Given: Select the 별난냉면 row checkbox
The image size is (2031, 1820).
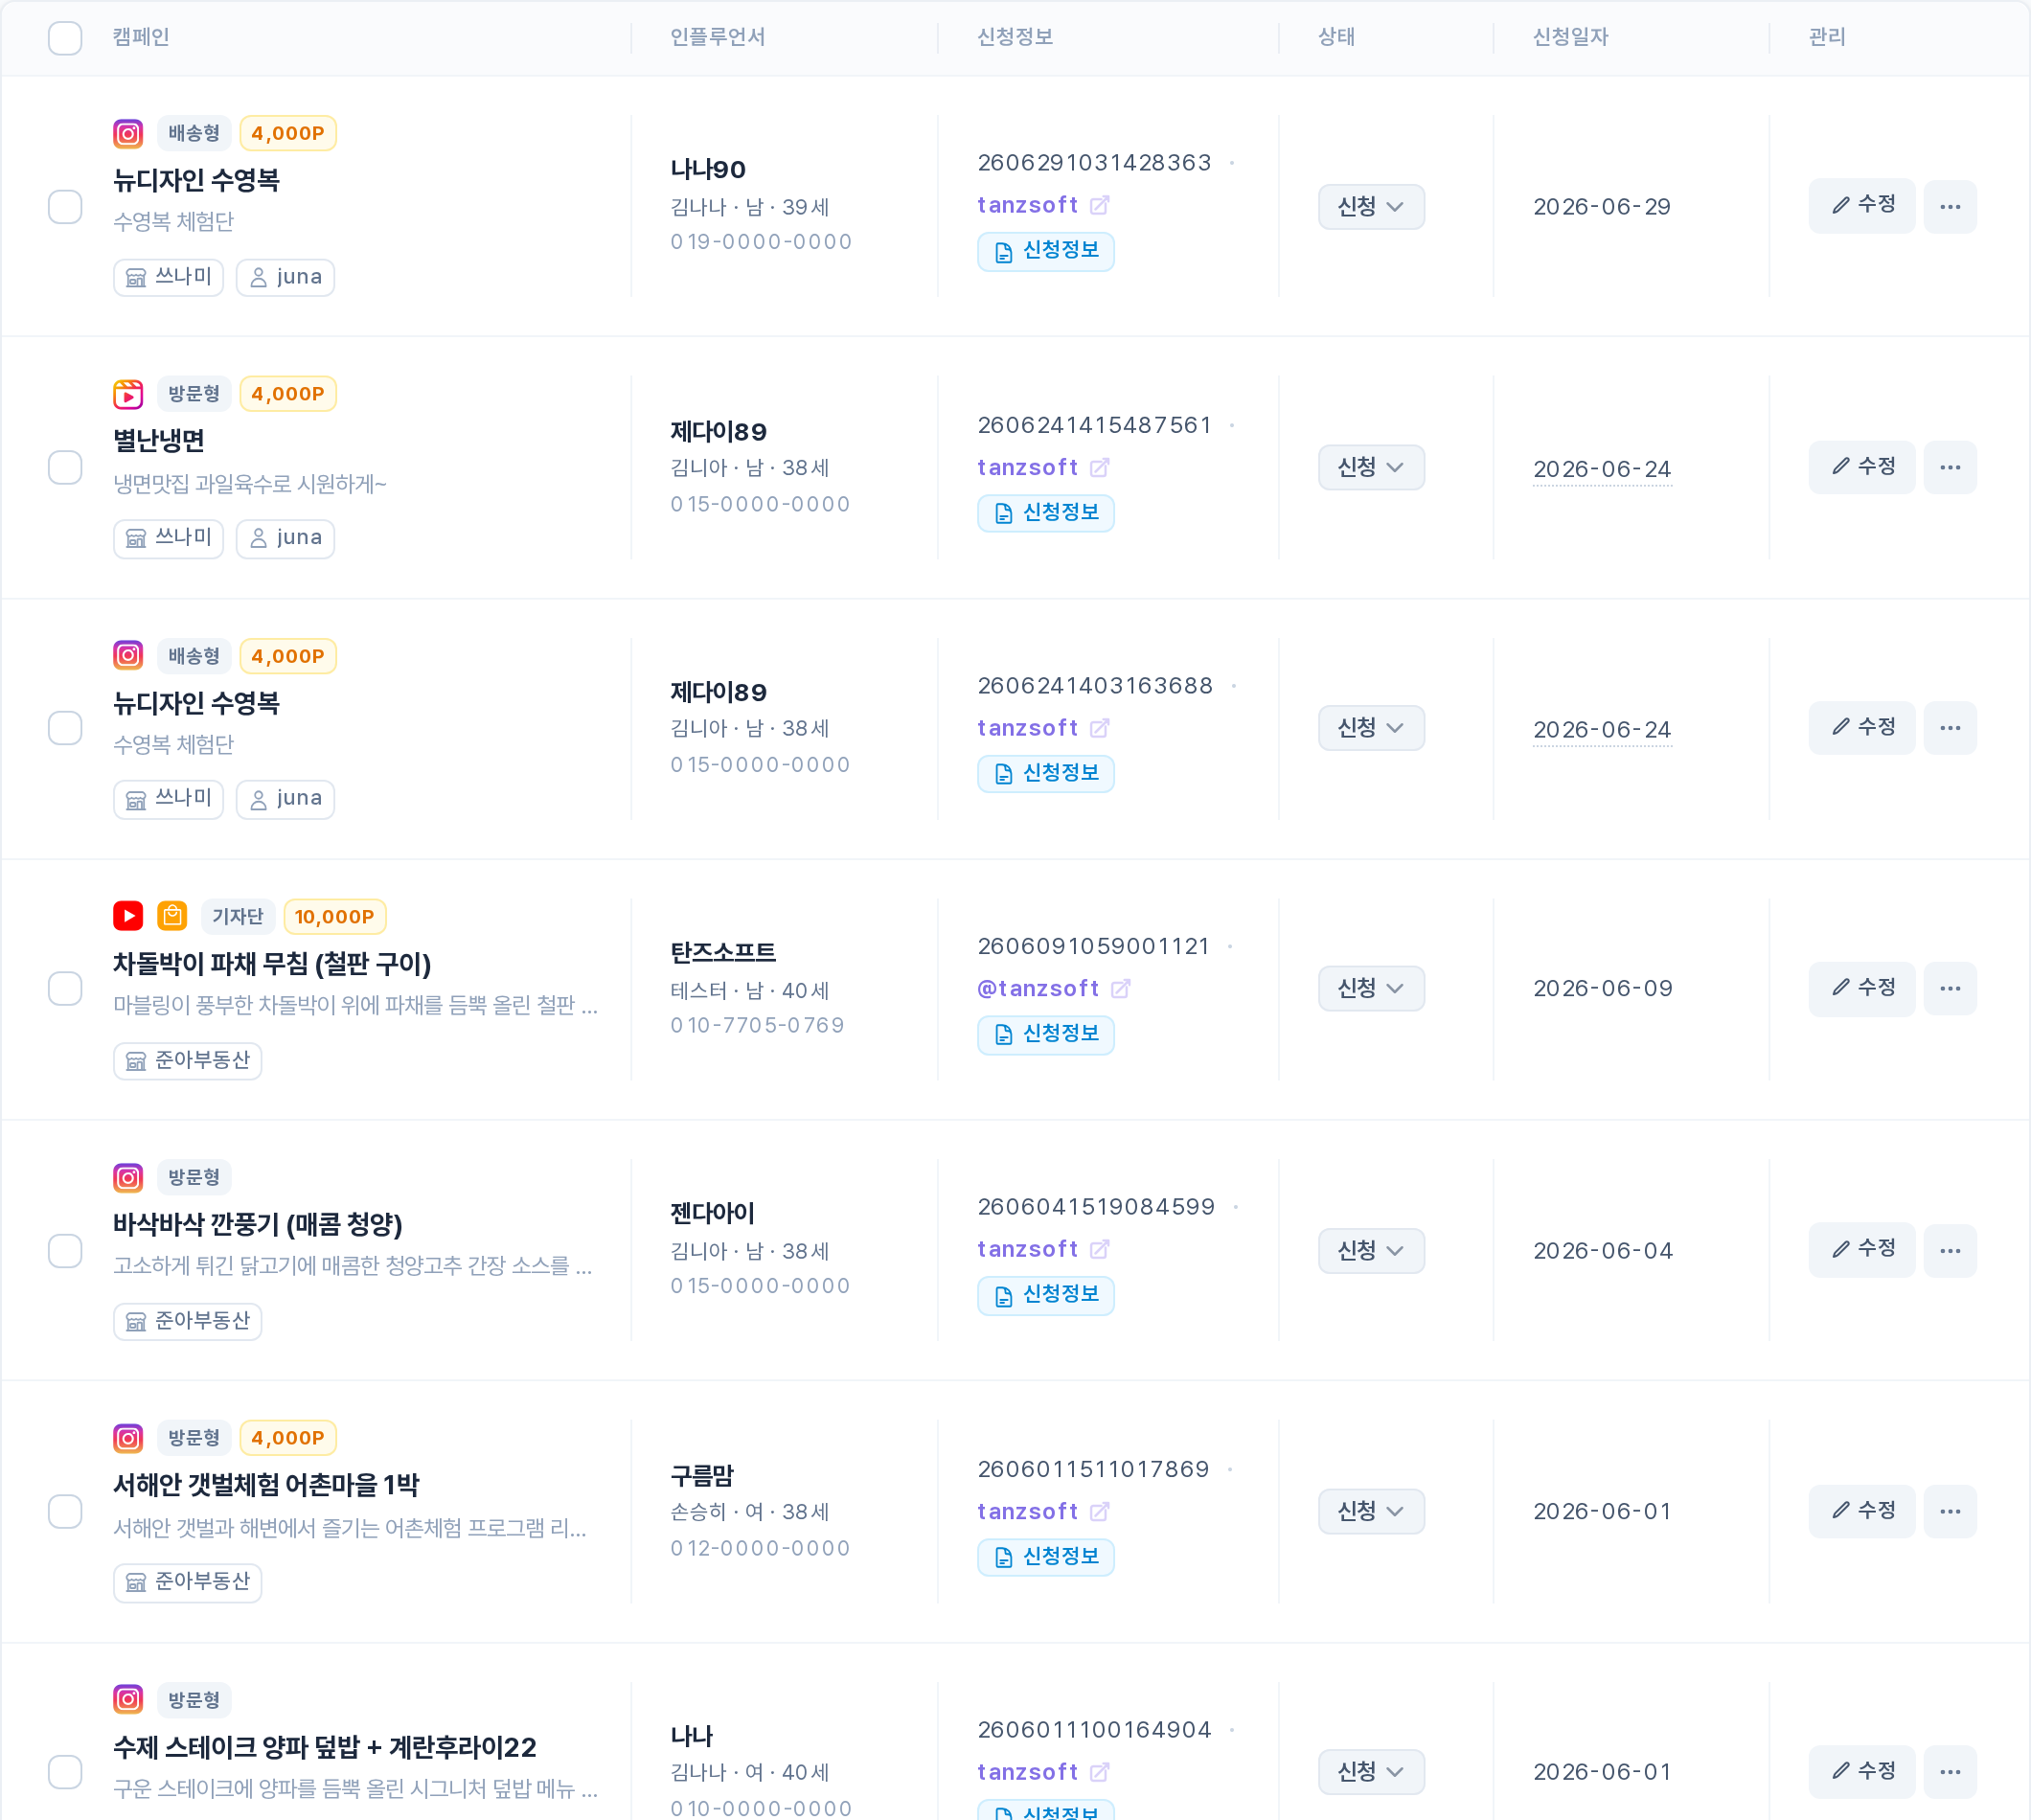Looking at the screenshot, I should [65, 467].
